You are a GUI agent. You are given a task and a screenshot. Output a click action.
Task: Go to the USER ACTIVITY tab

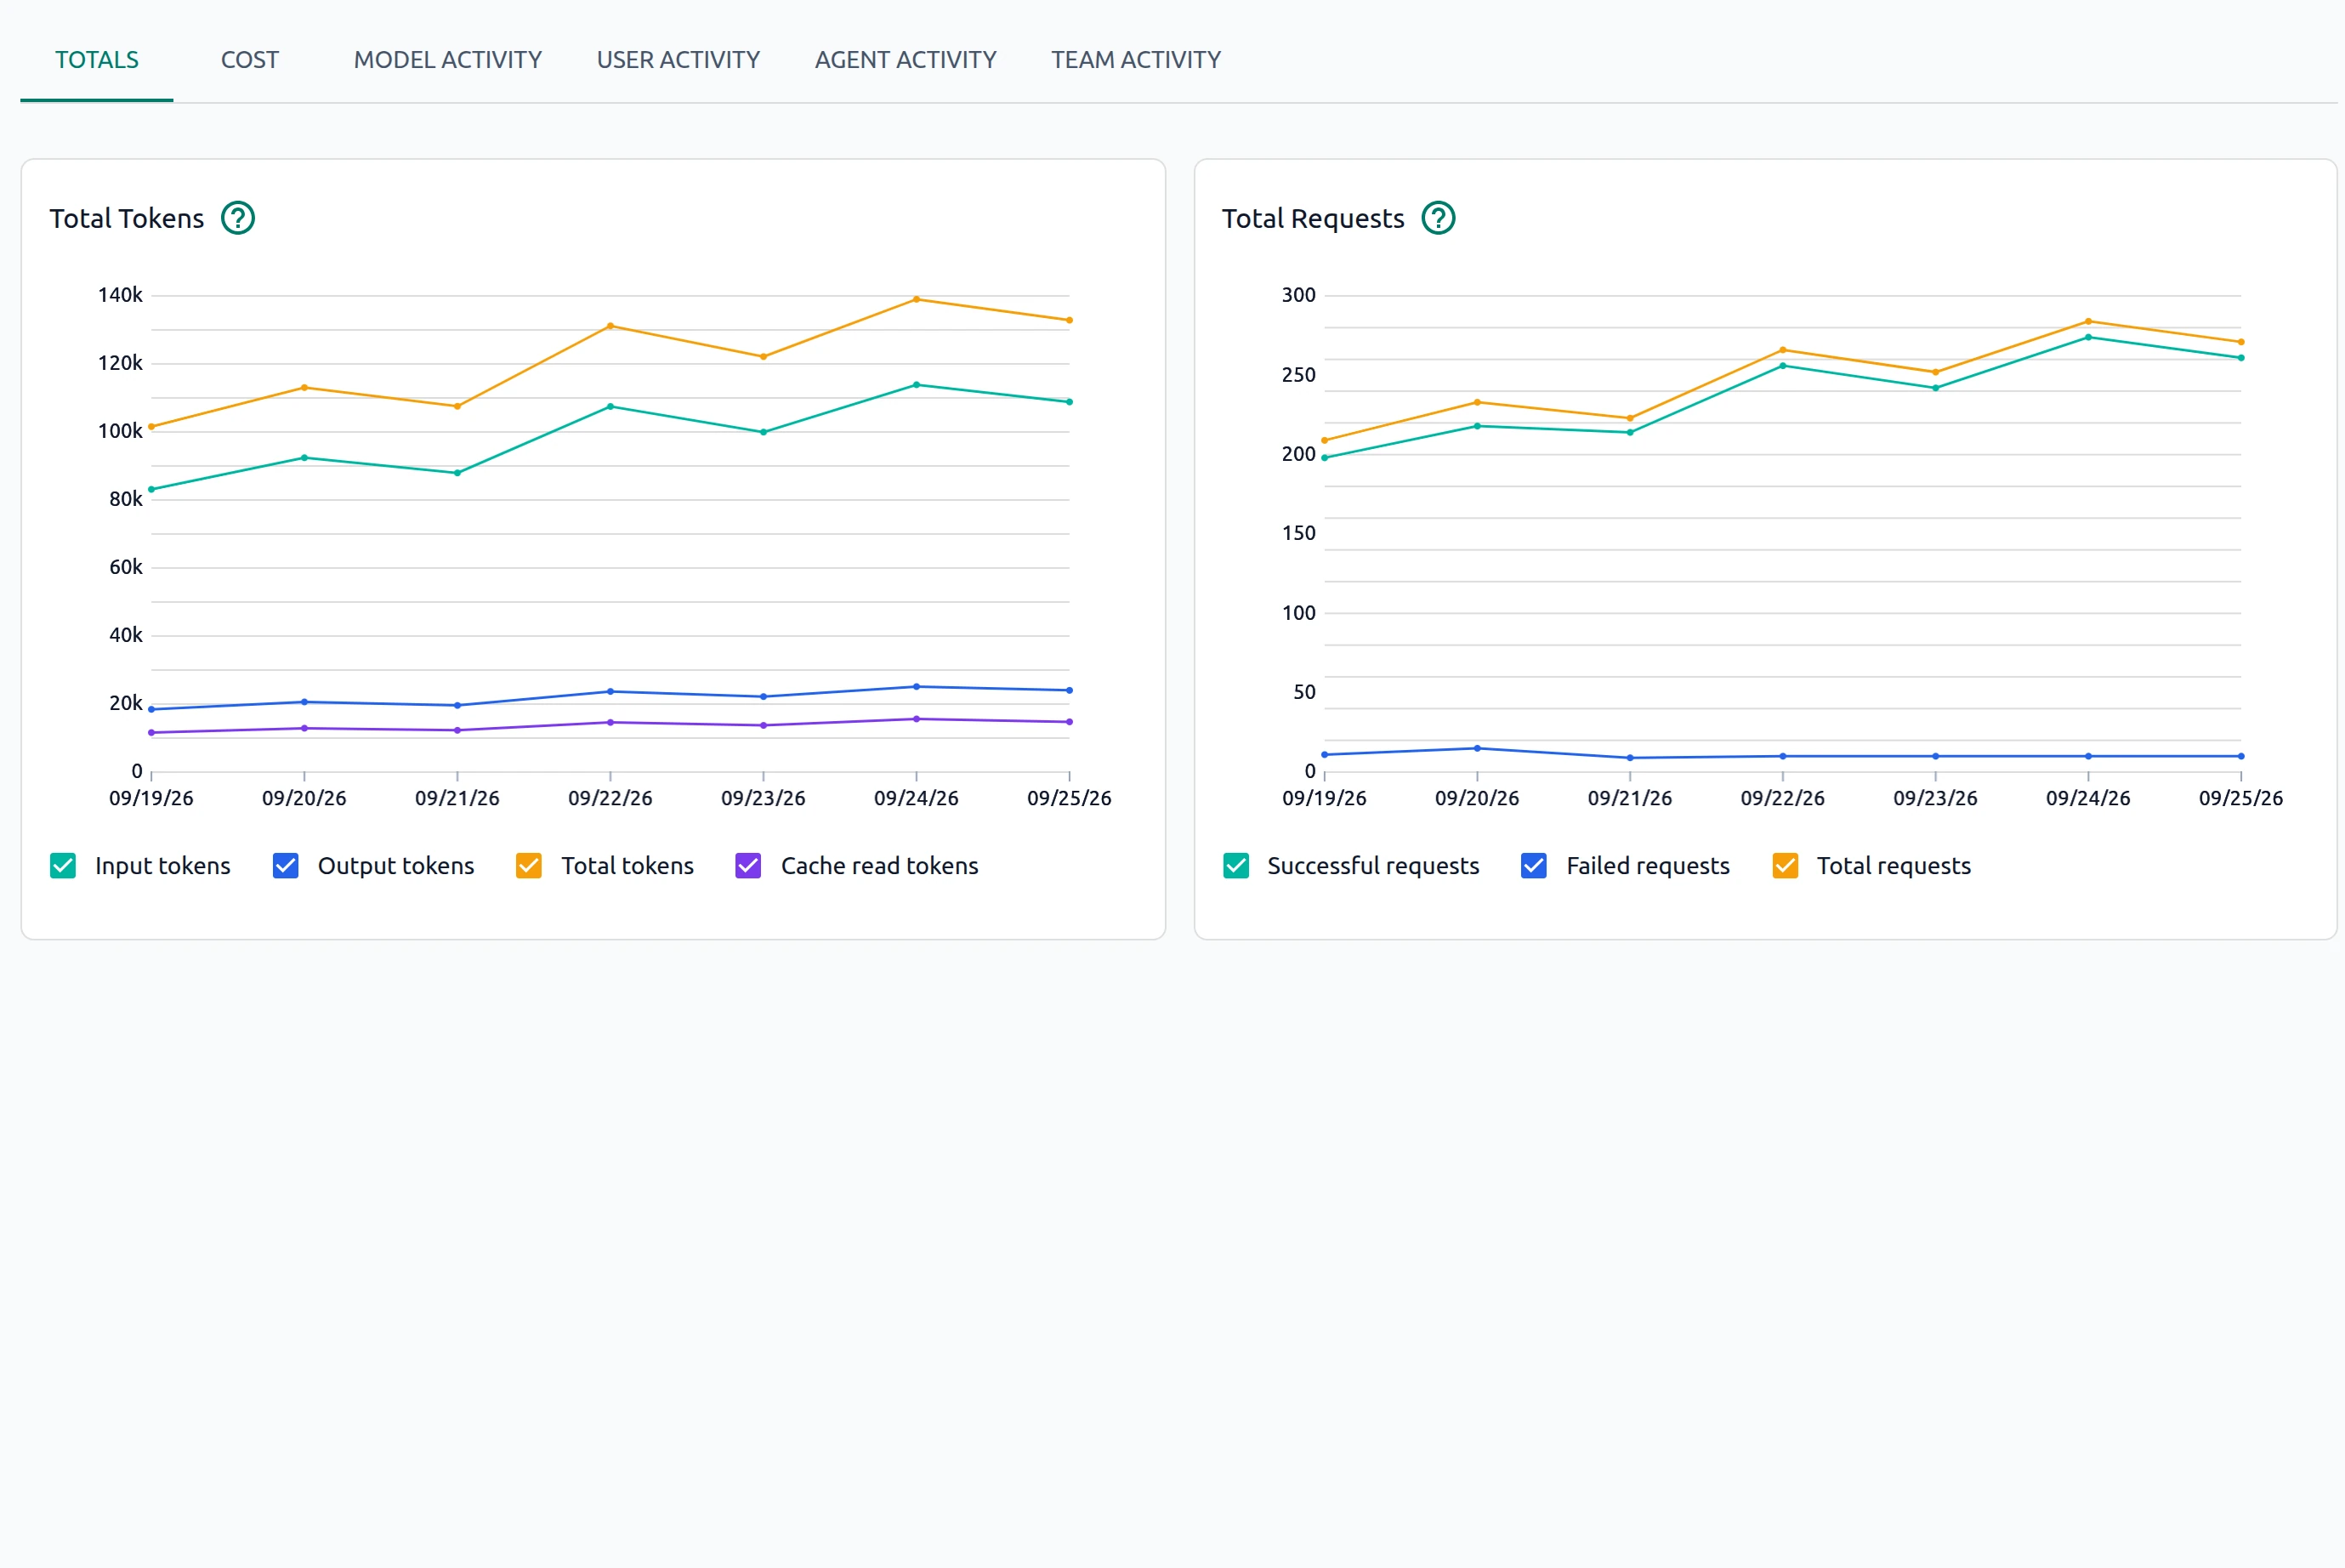click(x=678, y=60)
